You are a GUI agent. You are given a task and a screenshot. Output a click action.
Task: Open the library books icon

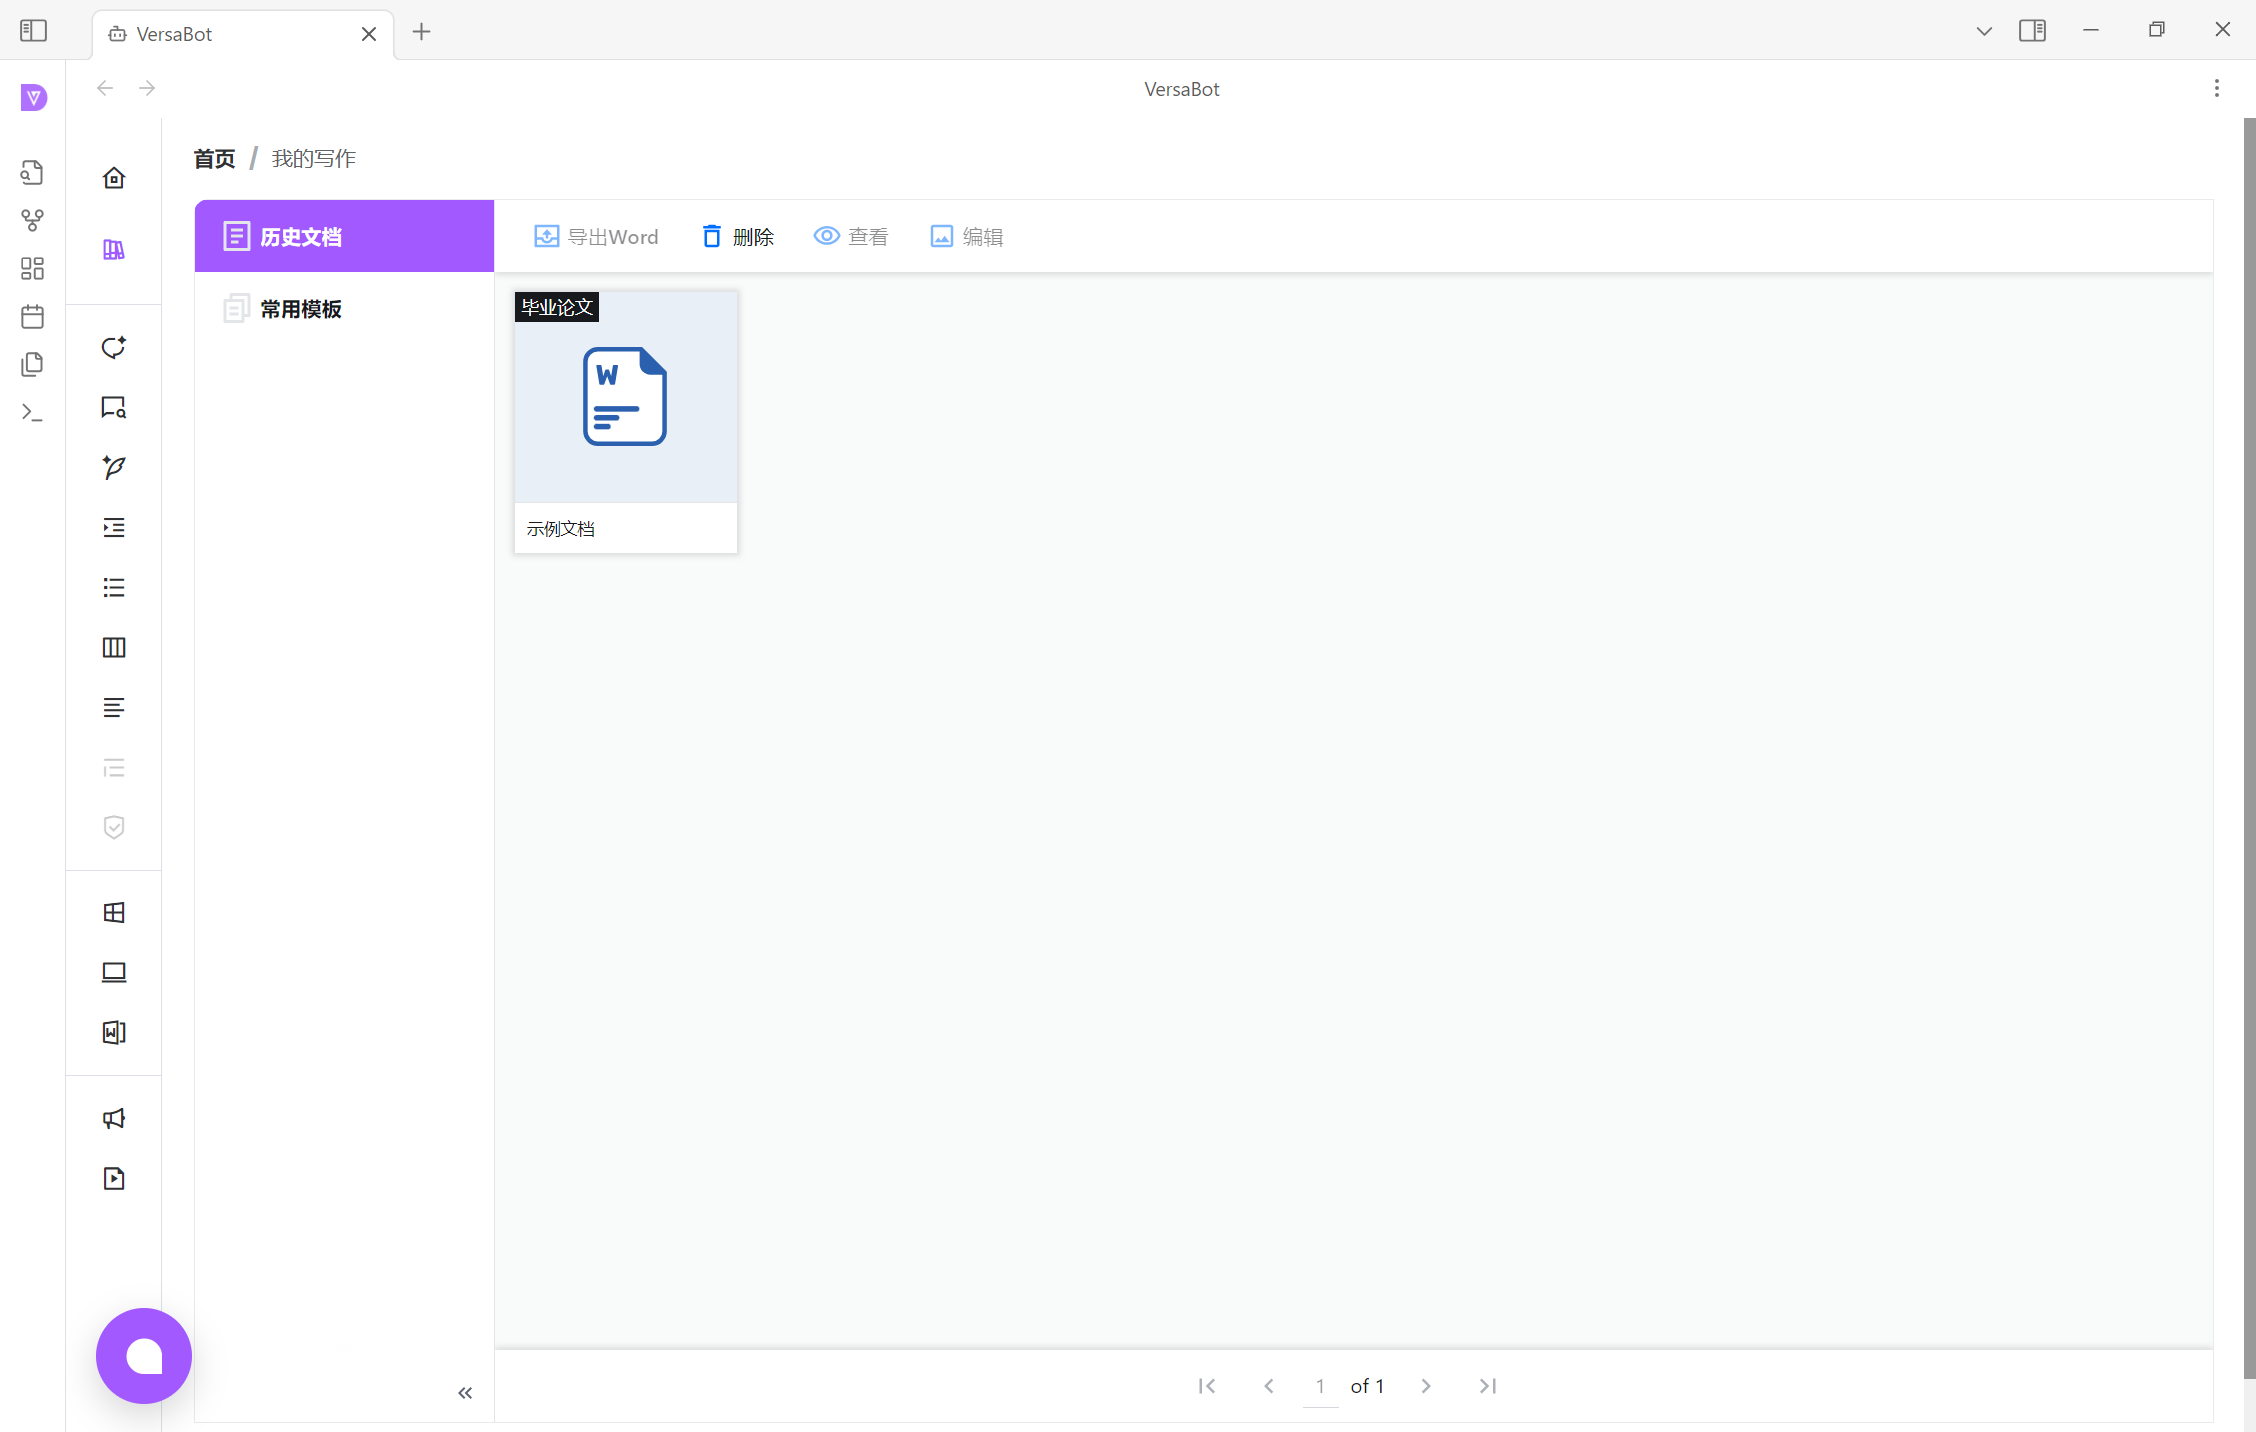point(114,250)
